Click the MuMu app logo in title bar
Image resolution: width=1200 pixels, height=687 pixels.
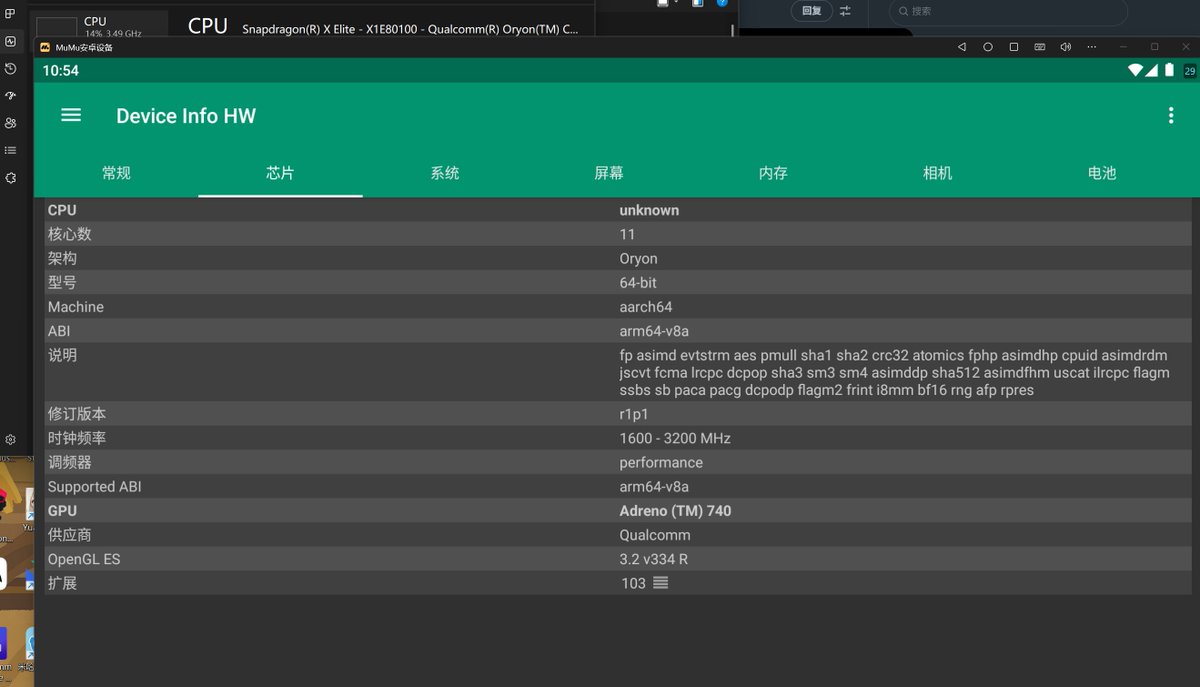click(x=45, y=47)
